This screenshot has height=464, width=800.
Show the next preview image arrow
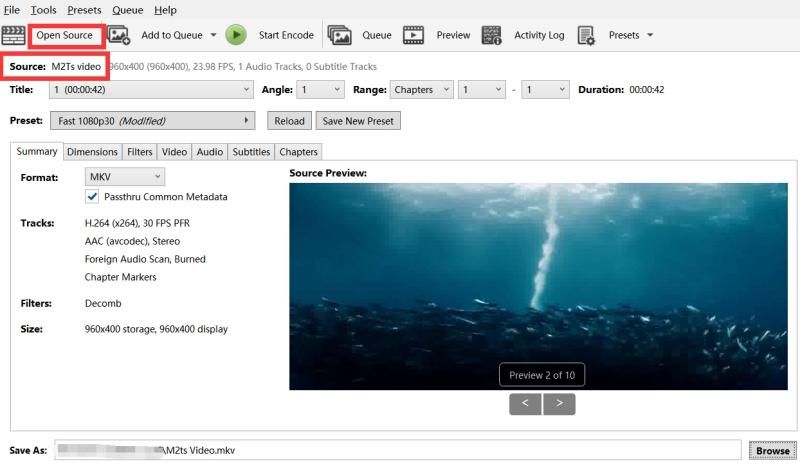coord(559,403)
